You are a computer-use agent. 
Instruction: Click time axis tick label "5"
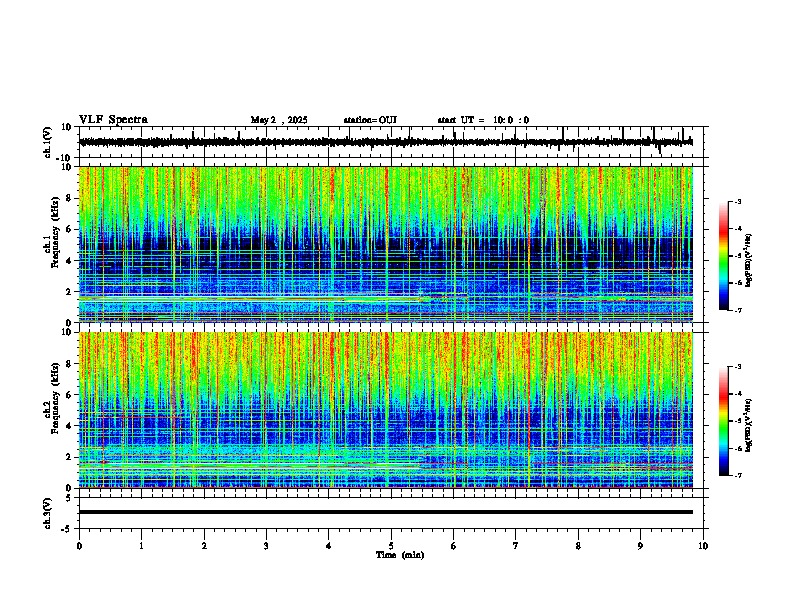[x=391, y=546]
